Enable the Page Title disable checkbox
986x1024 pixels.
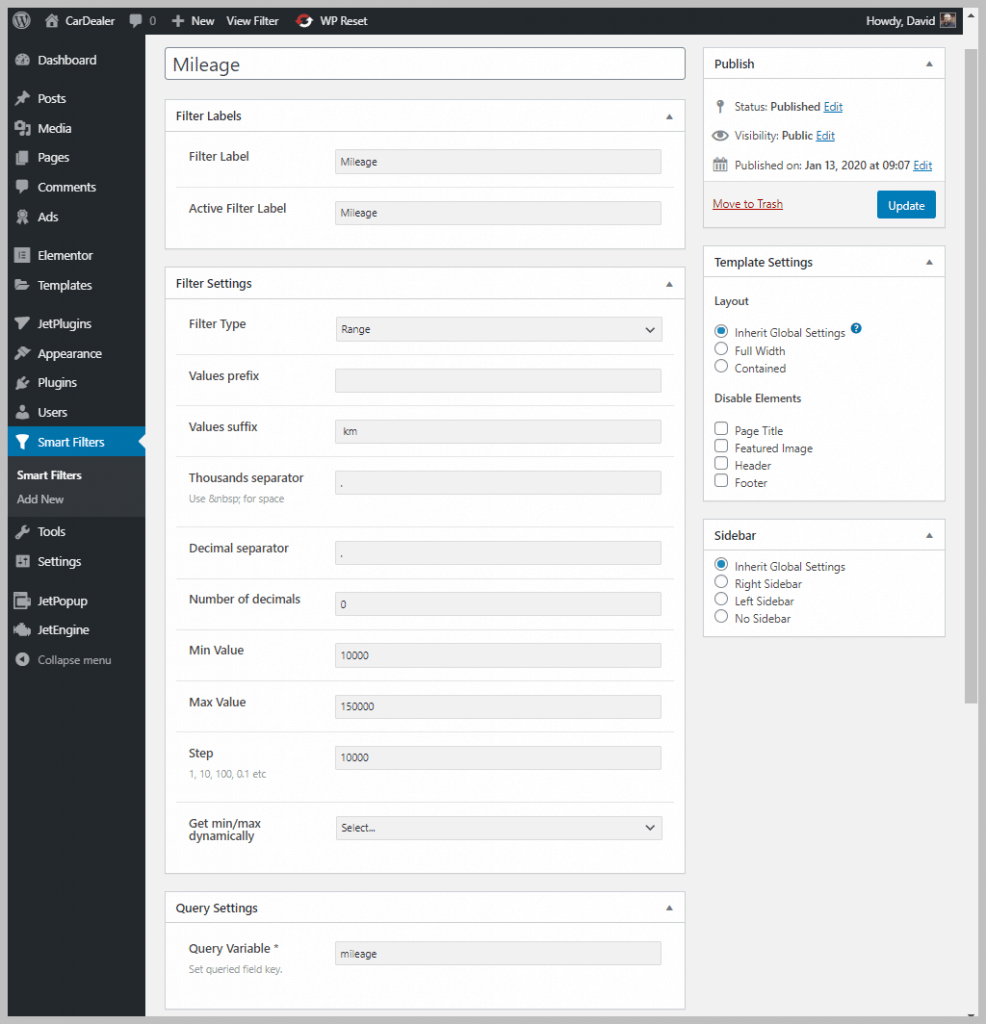pyautogui.click(x=721, y=429)
